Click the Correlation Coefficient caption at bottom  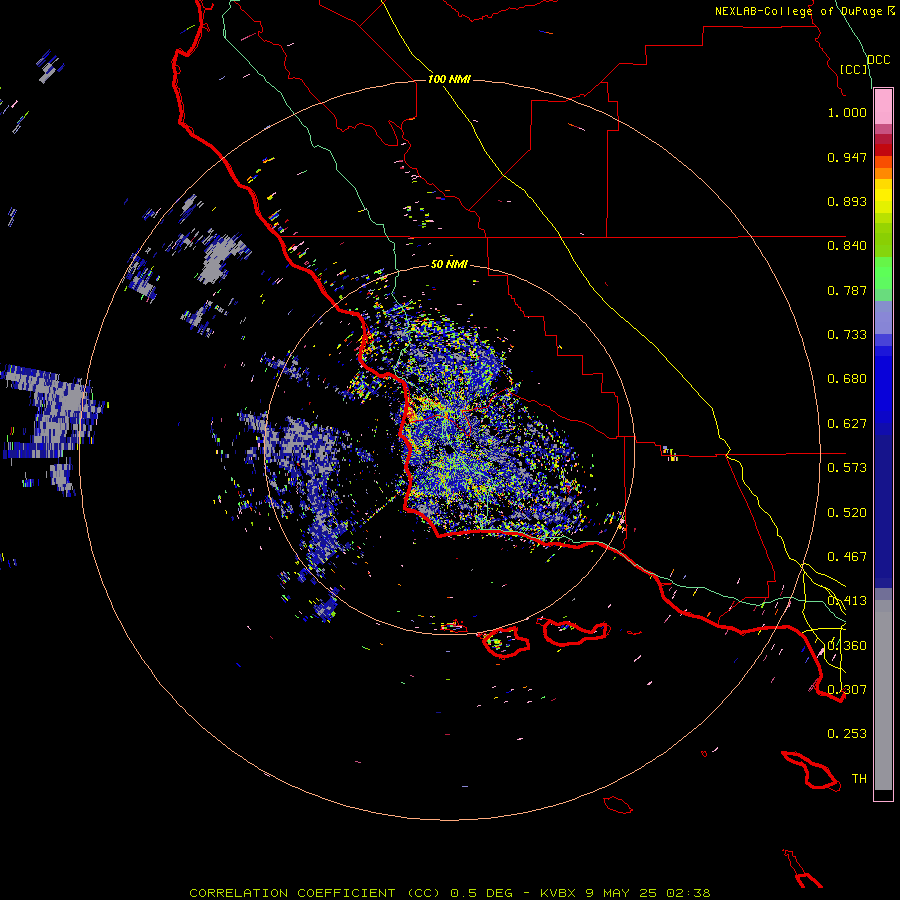click(x=449, y=893)
